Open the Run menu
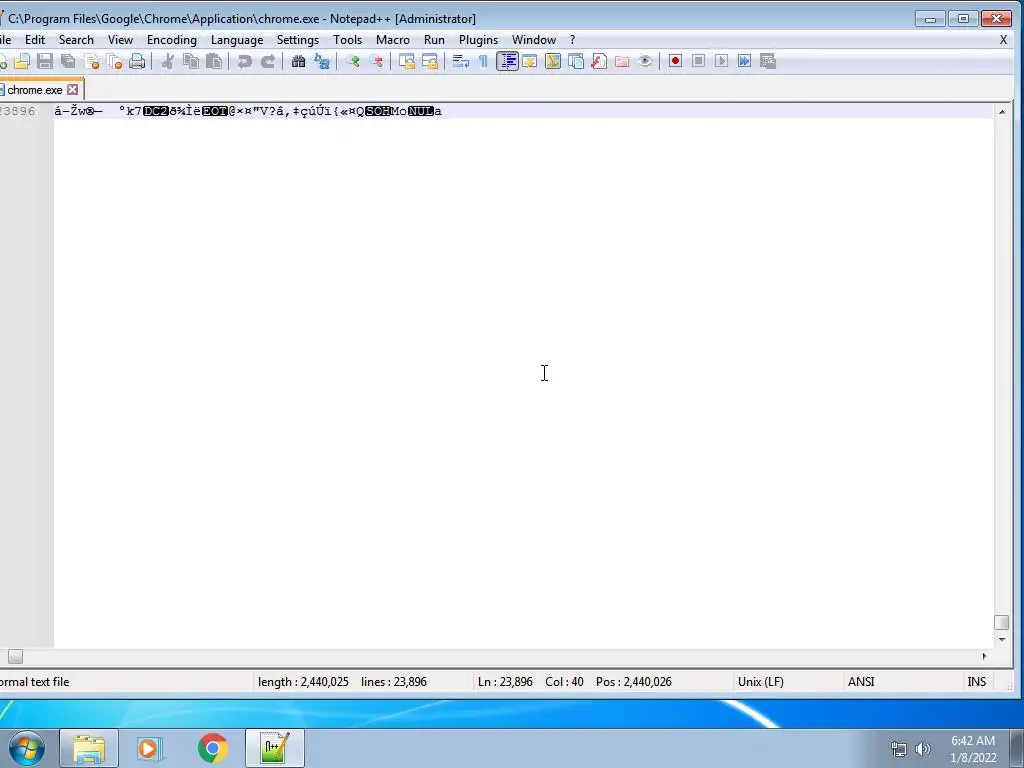Screen dimensions: 1024x768 [x=434, y=40]
